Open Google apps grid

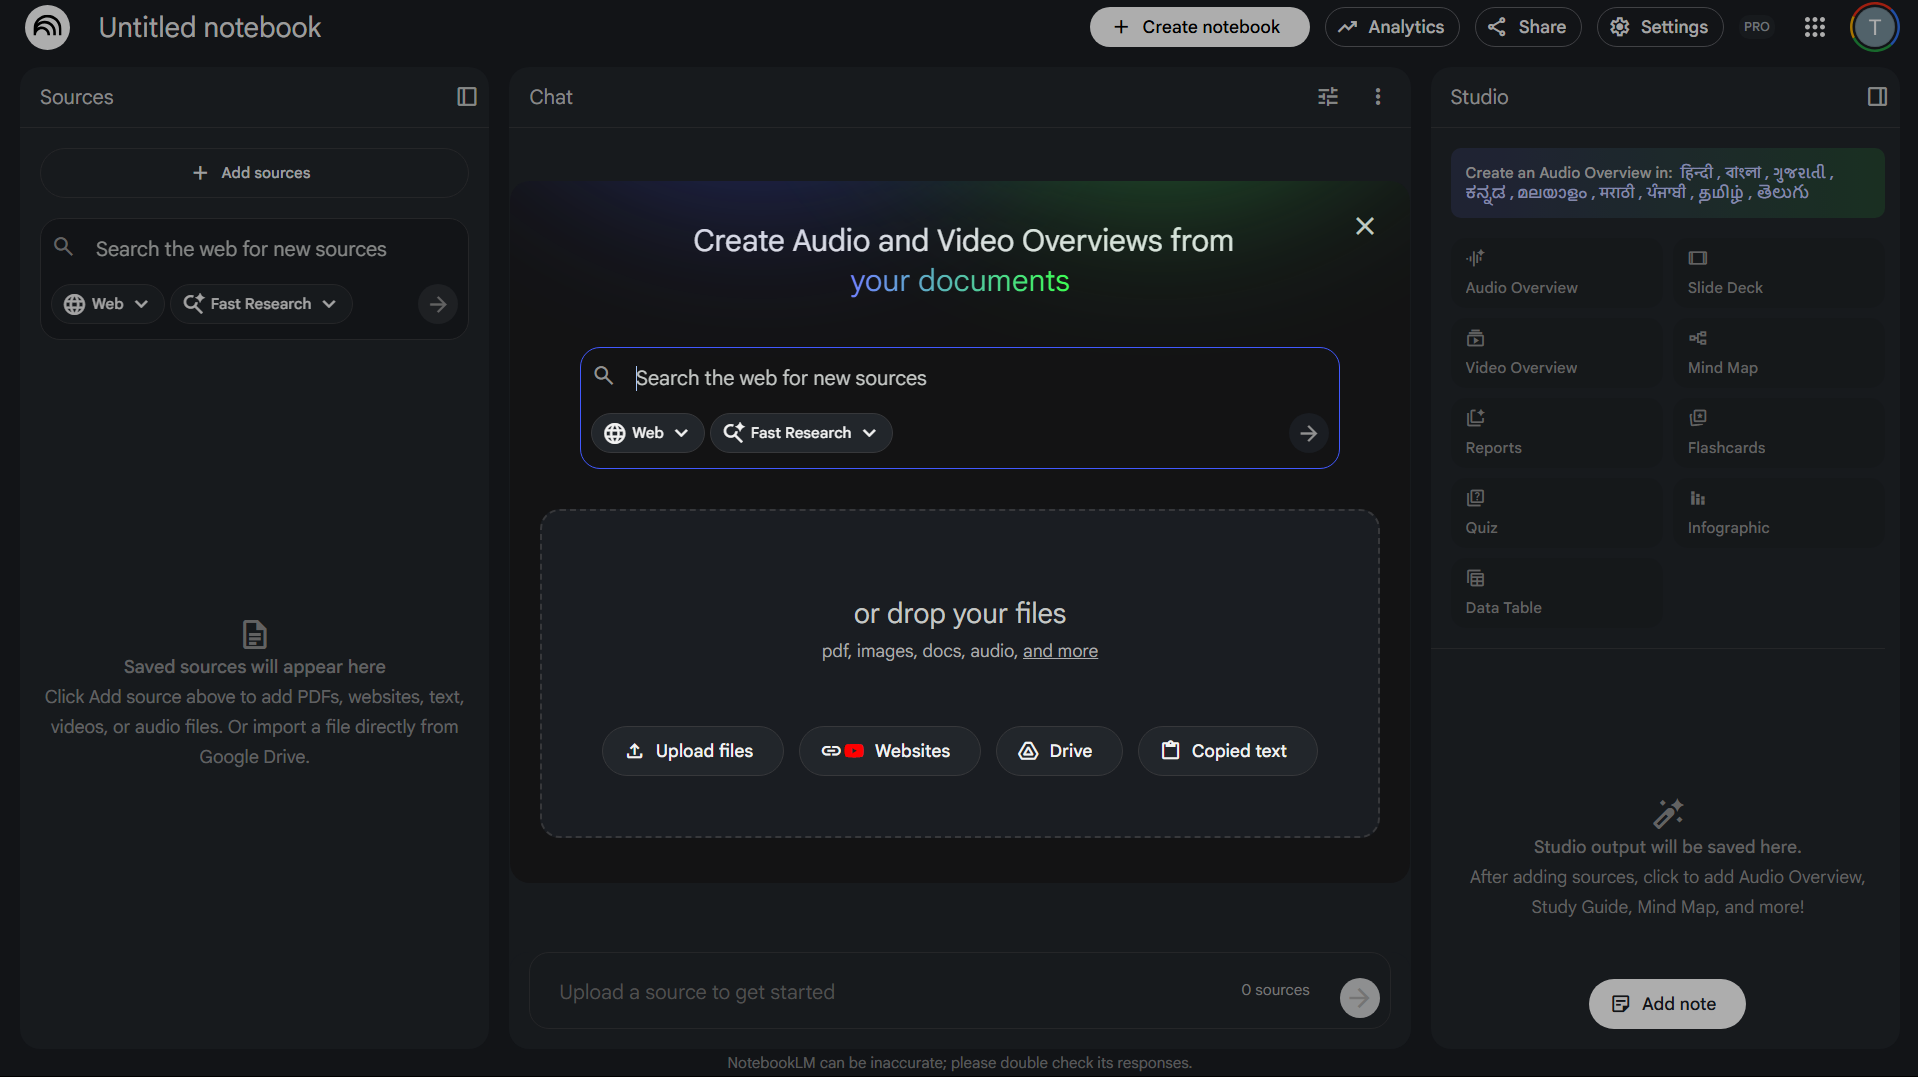pos(1815,27)
